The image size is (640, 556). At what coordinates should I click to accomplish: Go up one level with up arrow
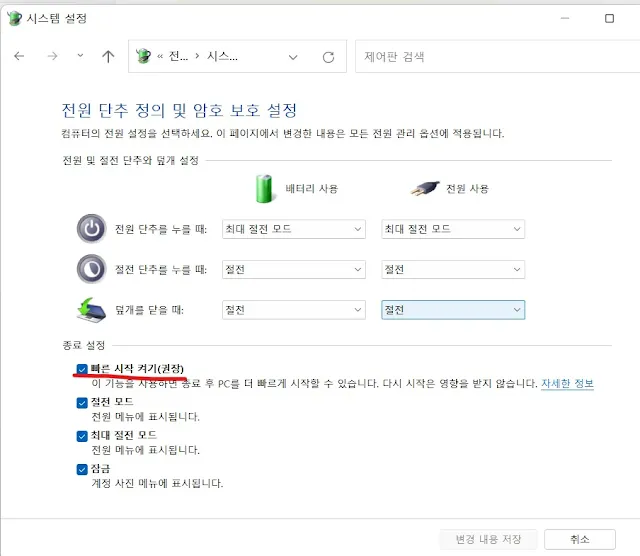108,56
